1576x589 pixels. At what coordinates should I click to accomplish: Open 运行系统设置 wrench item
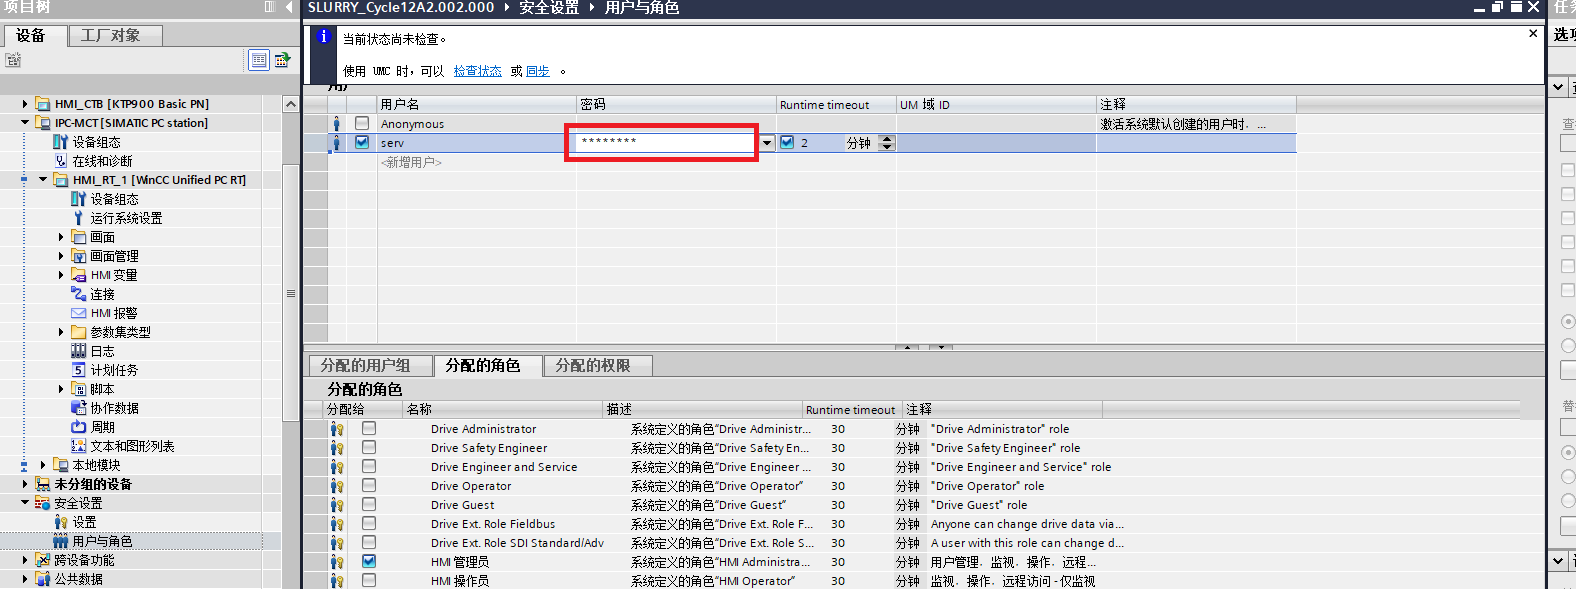125,218
